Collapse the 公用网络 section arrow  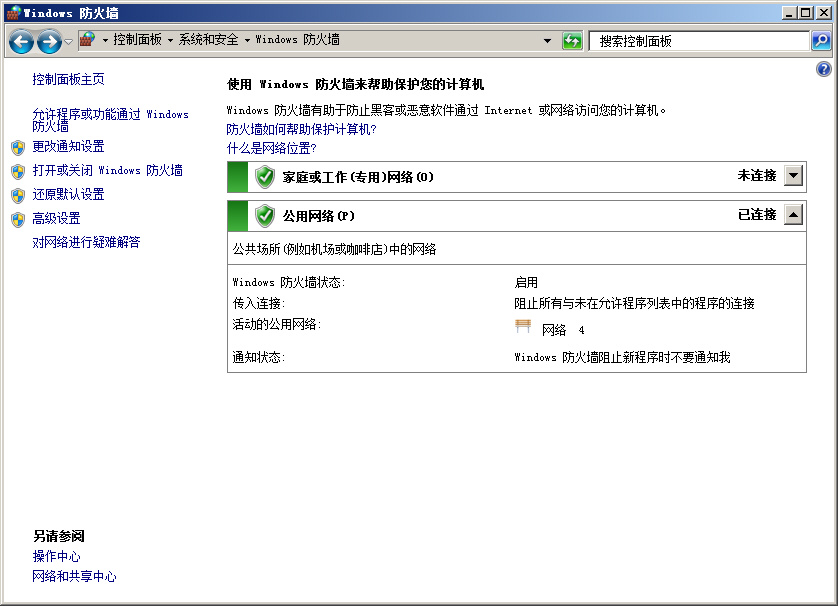(x=794, y=215)
